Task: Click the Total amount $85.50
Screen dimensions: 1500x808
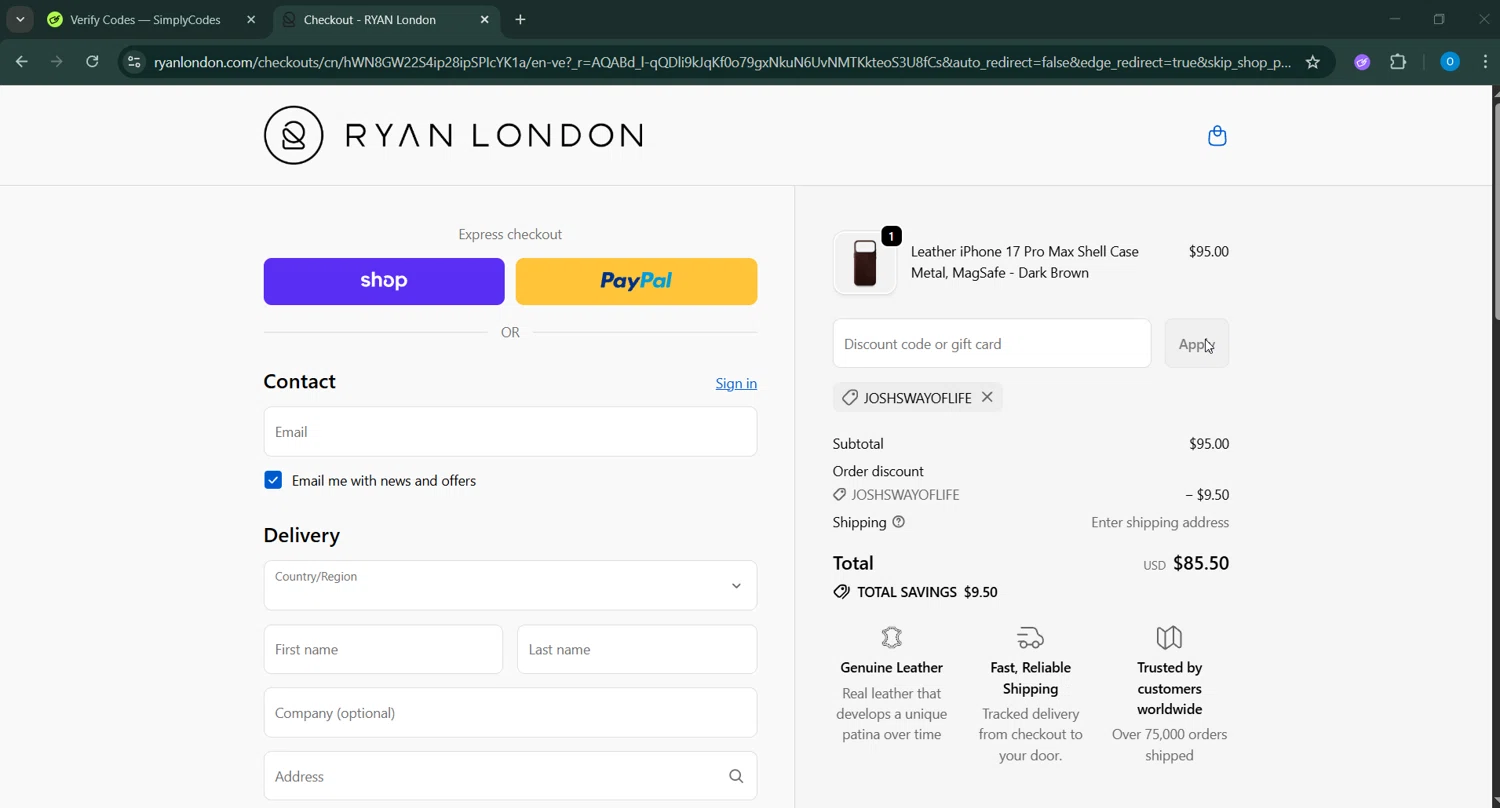Action: point(1201,563)
